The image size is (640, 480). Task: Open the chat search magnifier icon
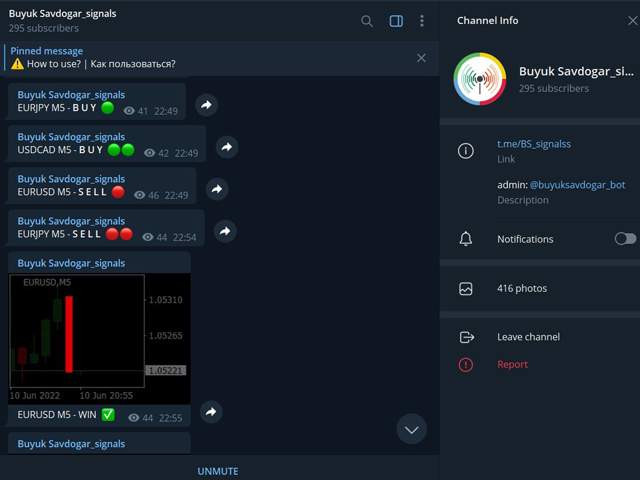point(367,21)
